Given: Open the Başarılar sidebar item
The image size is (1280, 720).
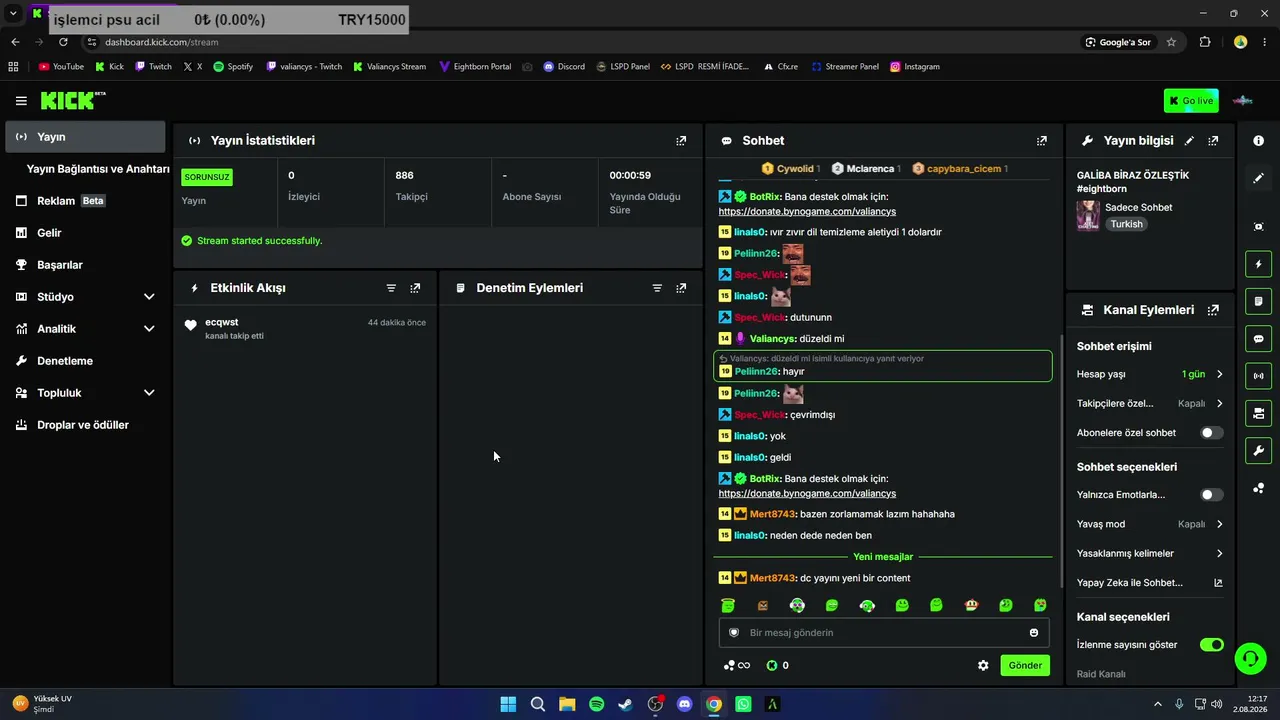Looking at the screenshot, I should point(85,265).
